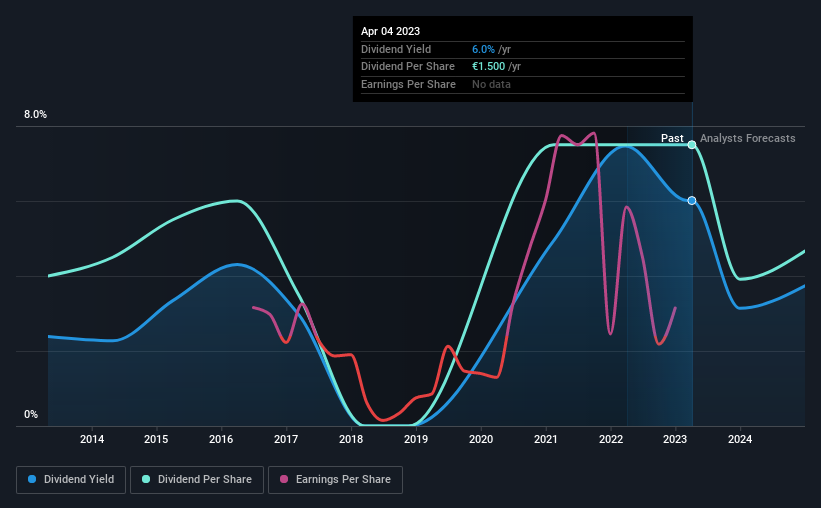Screen dimensions: 821x508
Task: Click the 2023 x-axis label
Action: tap(675, 439)
